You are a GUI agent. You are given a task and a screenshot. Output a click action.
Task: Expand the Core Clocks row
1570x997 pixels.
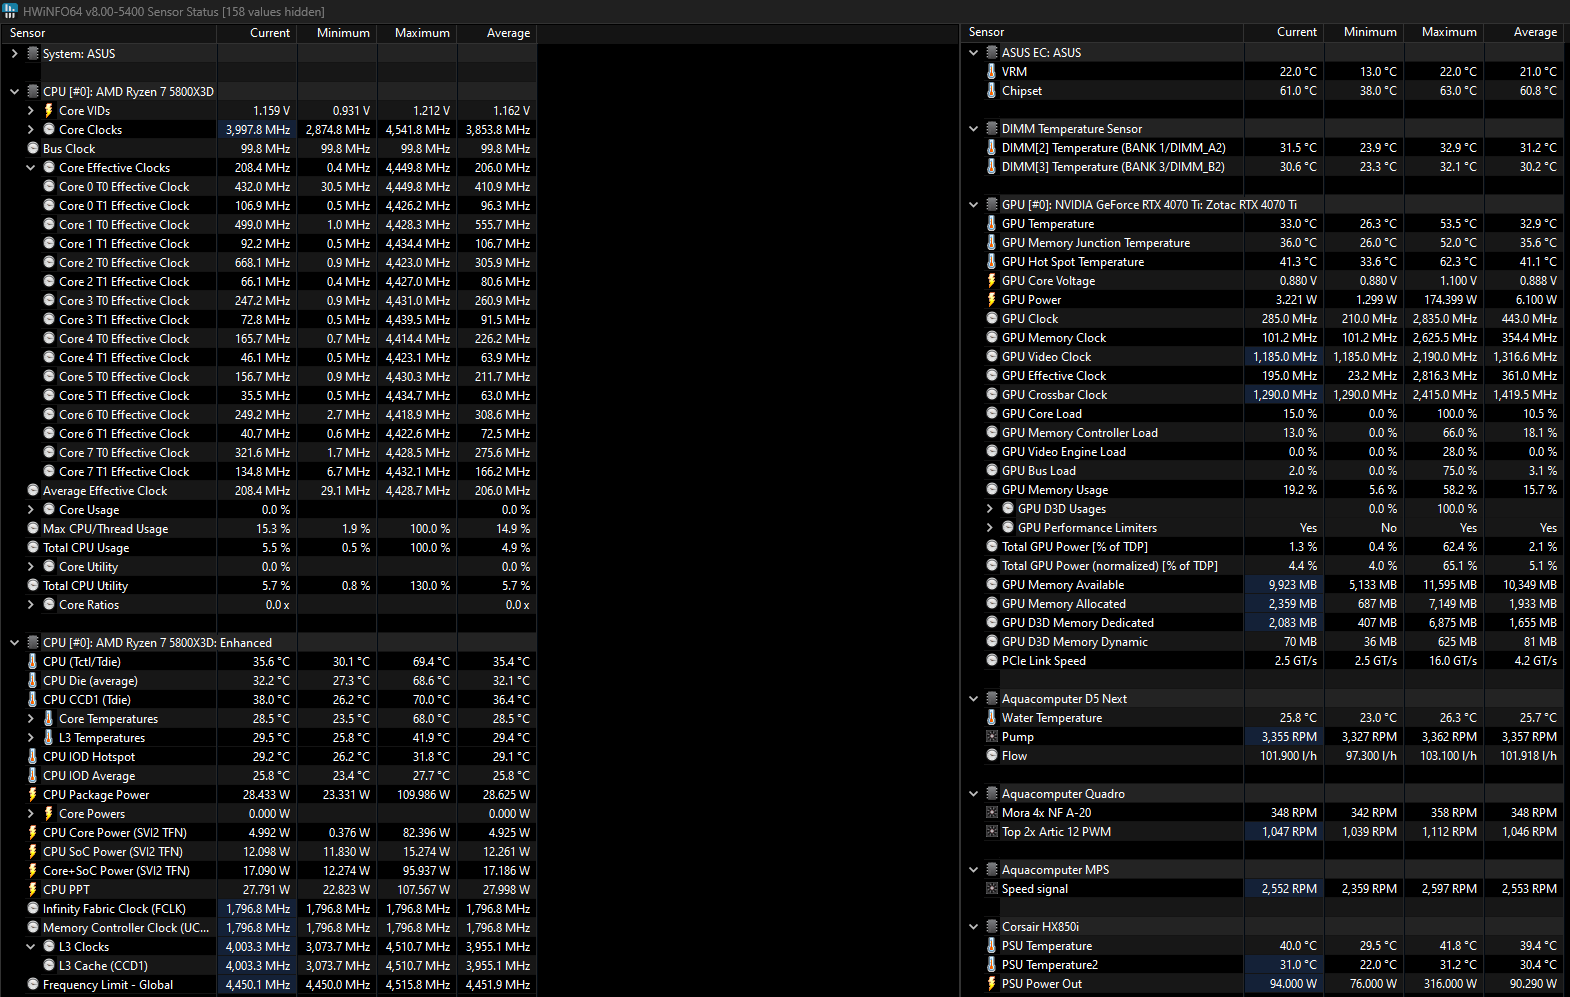pos(30,129)
